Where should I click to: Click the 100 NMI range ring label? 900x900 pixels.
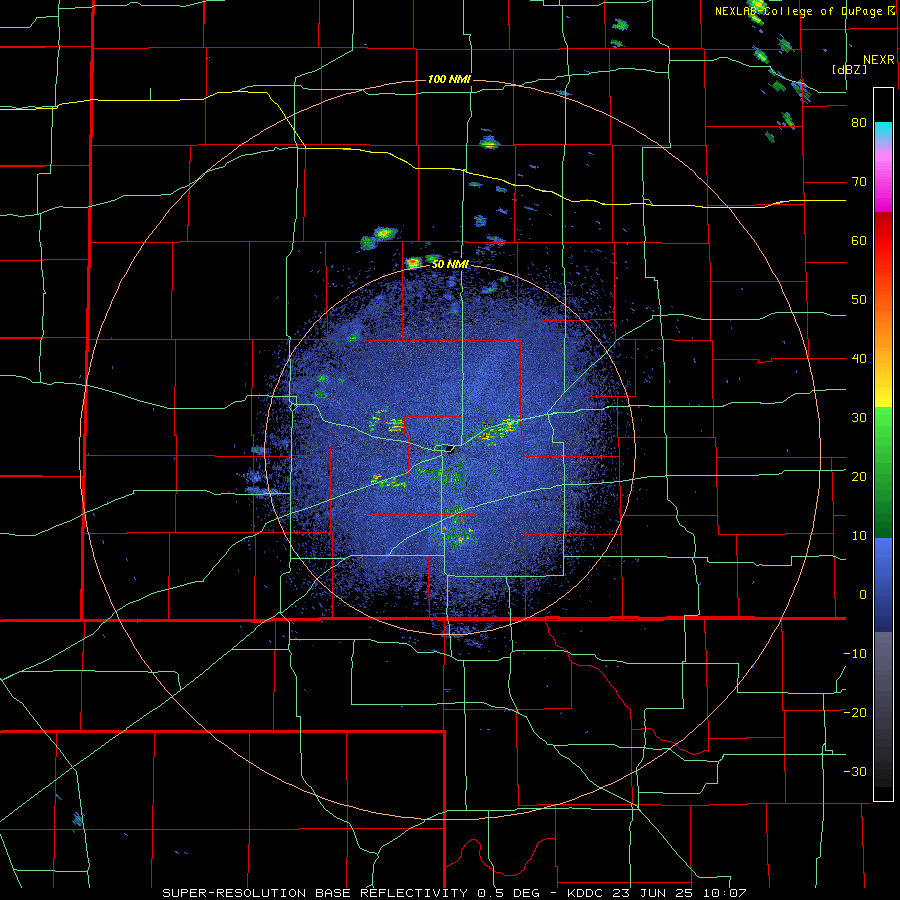(x=449, y=79)
